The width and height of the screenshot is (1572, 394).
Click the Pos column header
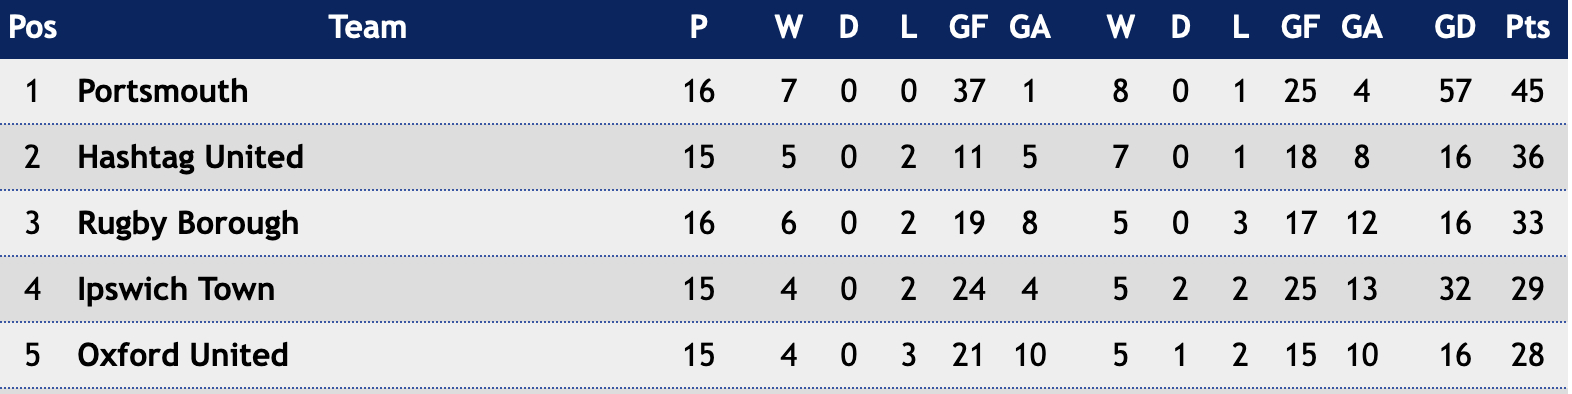click(x=33, y=27)
